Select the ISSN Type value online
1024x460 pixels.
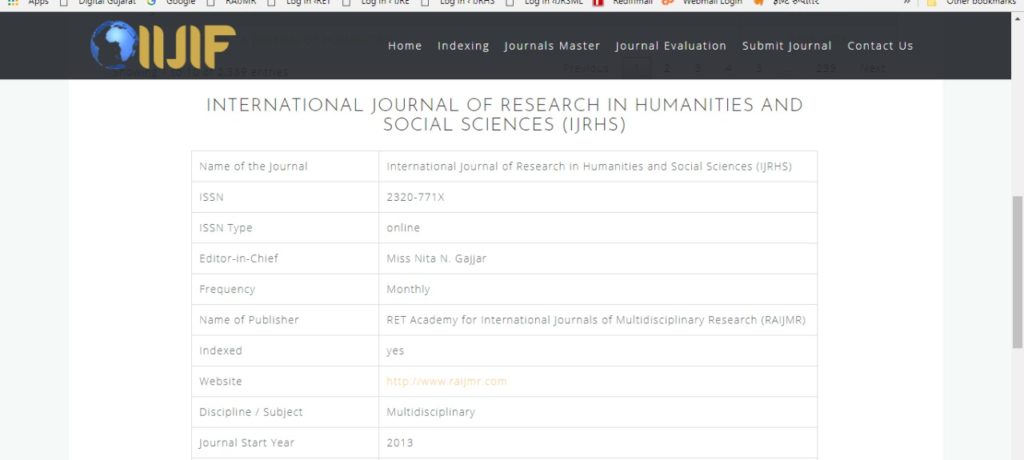403,228
